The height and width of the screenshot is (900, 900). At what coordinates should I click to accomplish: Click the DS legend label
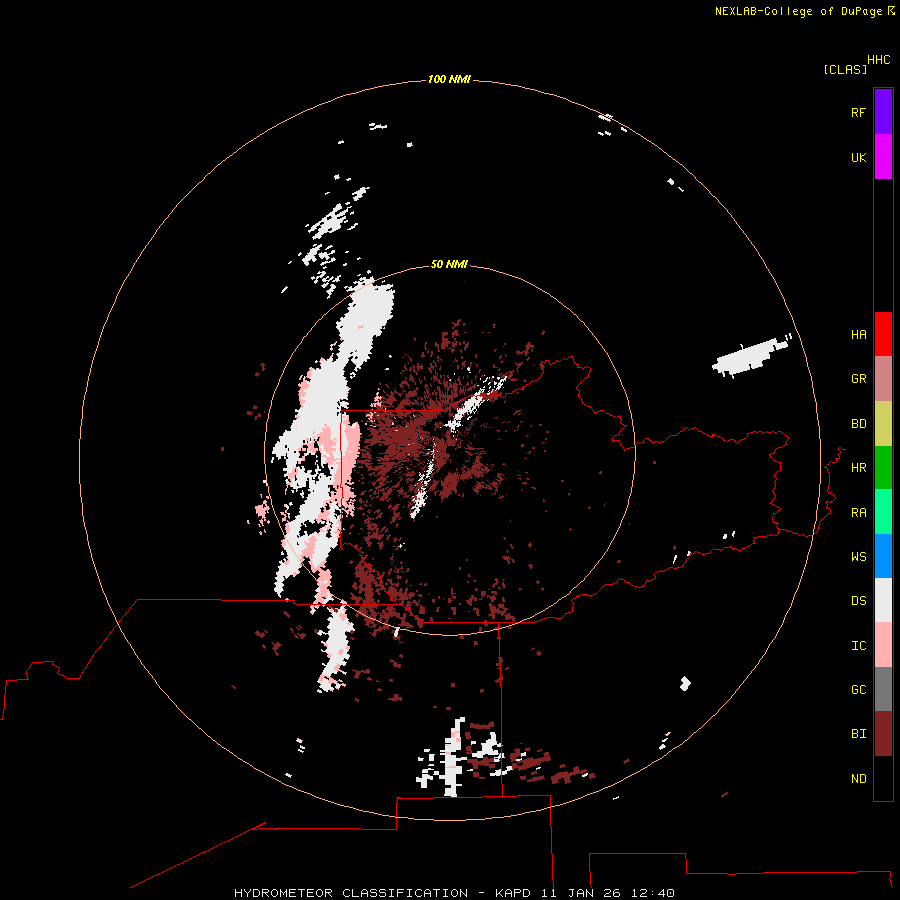point(859,601)
